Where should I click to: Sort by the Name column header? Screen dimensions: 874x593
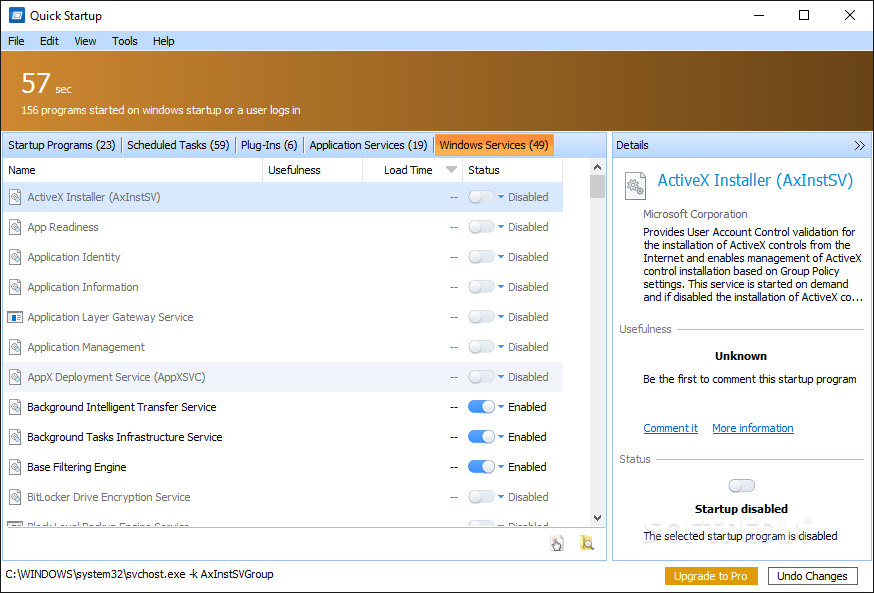133,170
